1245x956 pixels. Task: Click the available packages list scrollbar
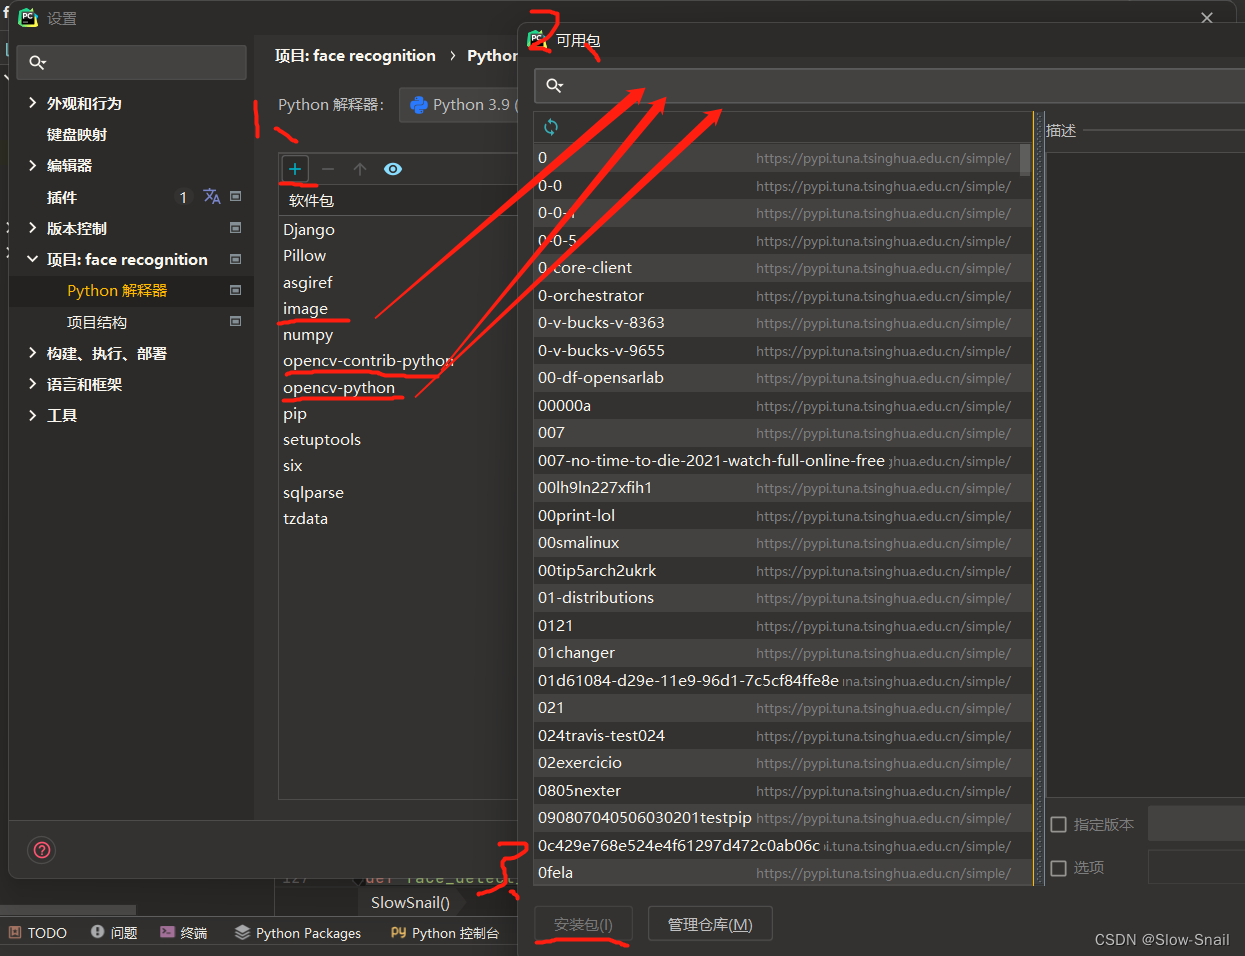[1025, 160]
